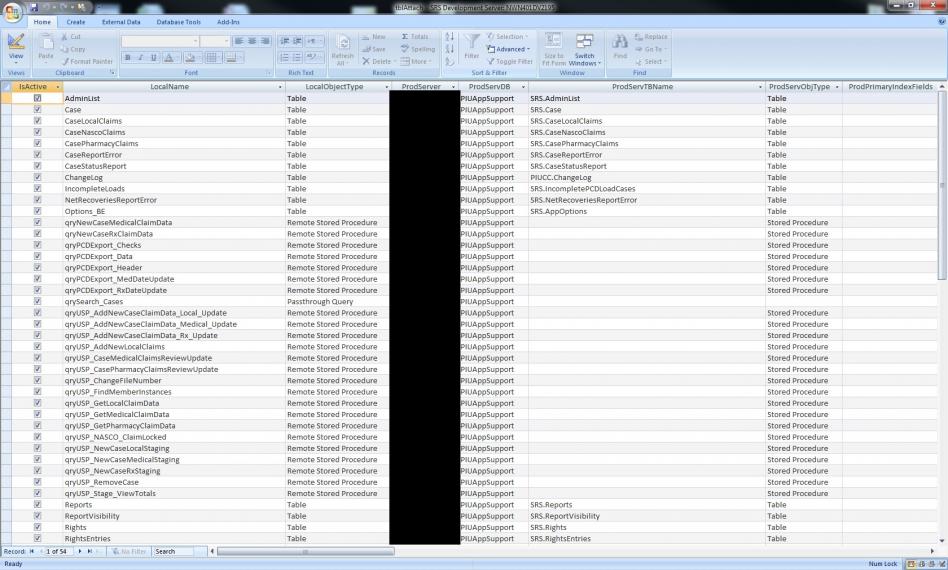Toggle IsActive checkbox for RightsEntries row
948x570 pixels.
37,538
